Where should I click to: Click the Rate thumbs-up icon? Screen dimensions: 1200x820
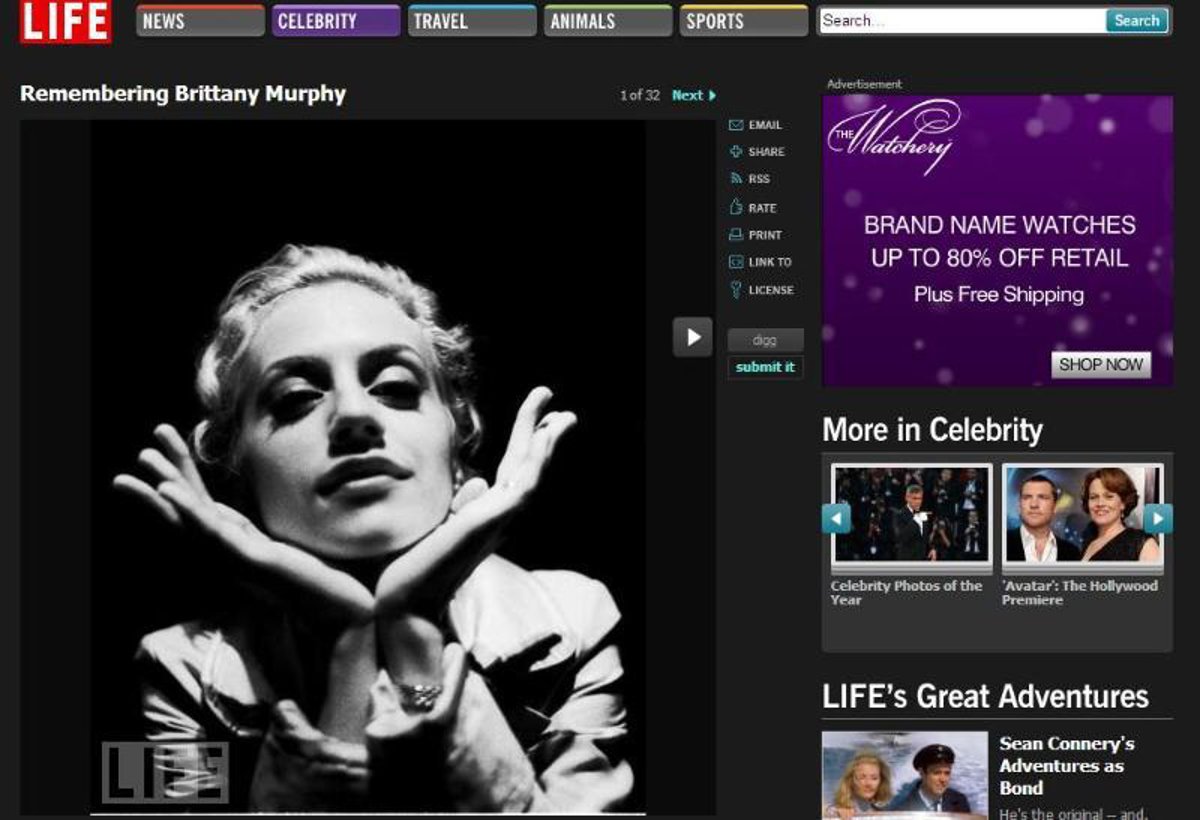click(736, 208)
